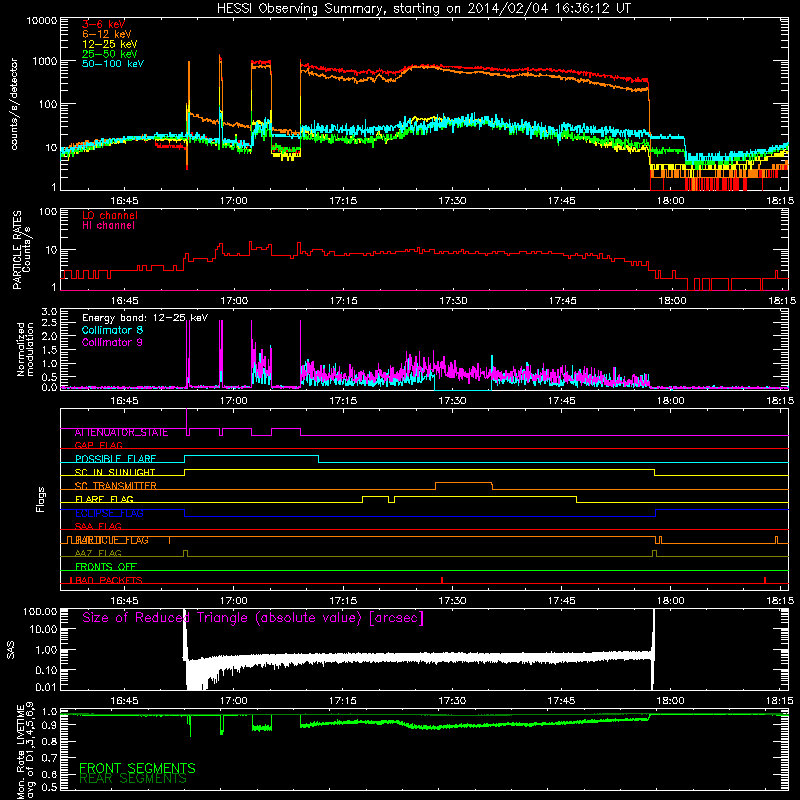The image size is (800, 800).
Task: Click the 2.0 tick on modulation axis
Action: click(x=49, y=337)
